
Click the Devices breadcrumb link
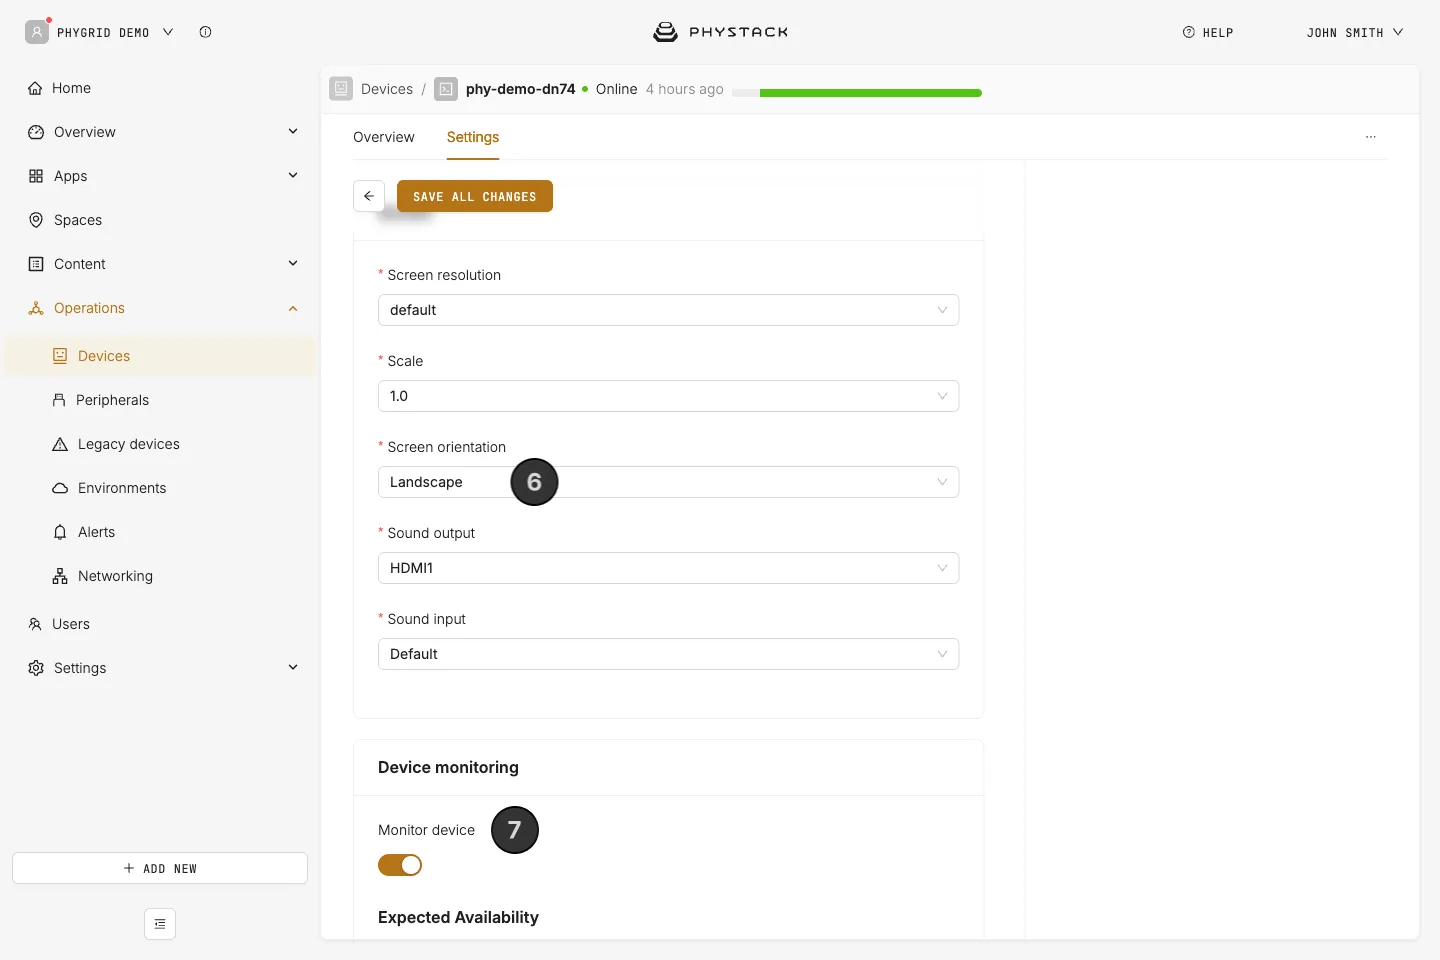(x=387, y=89)
